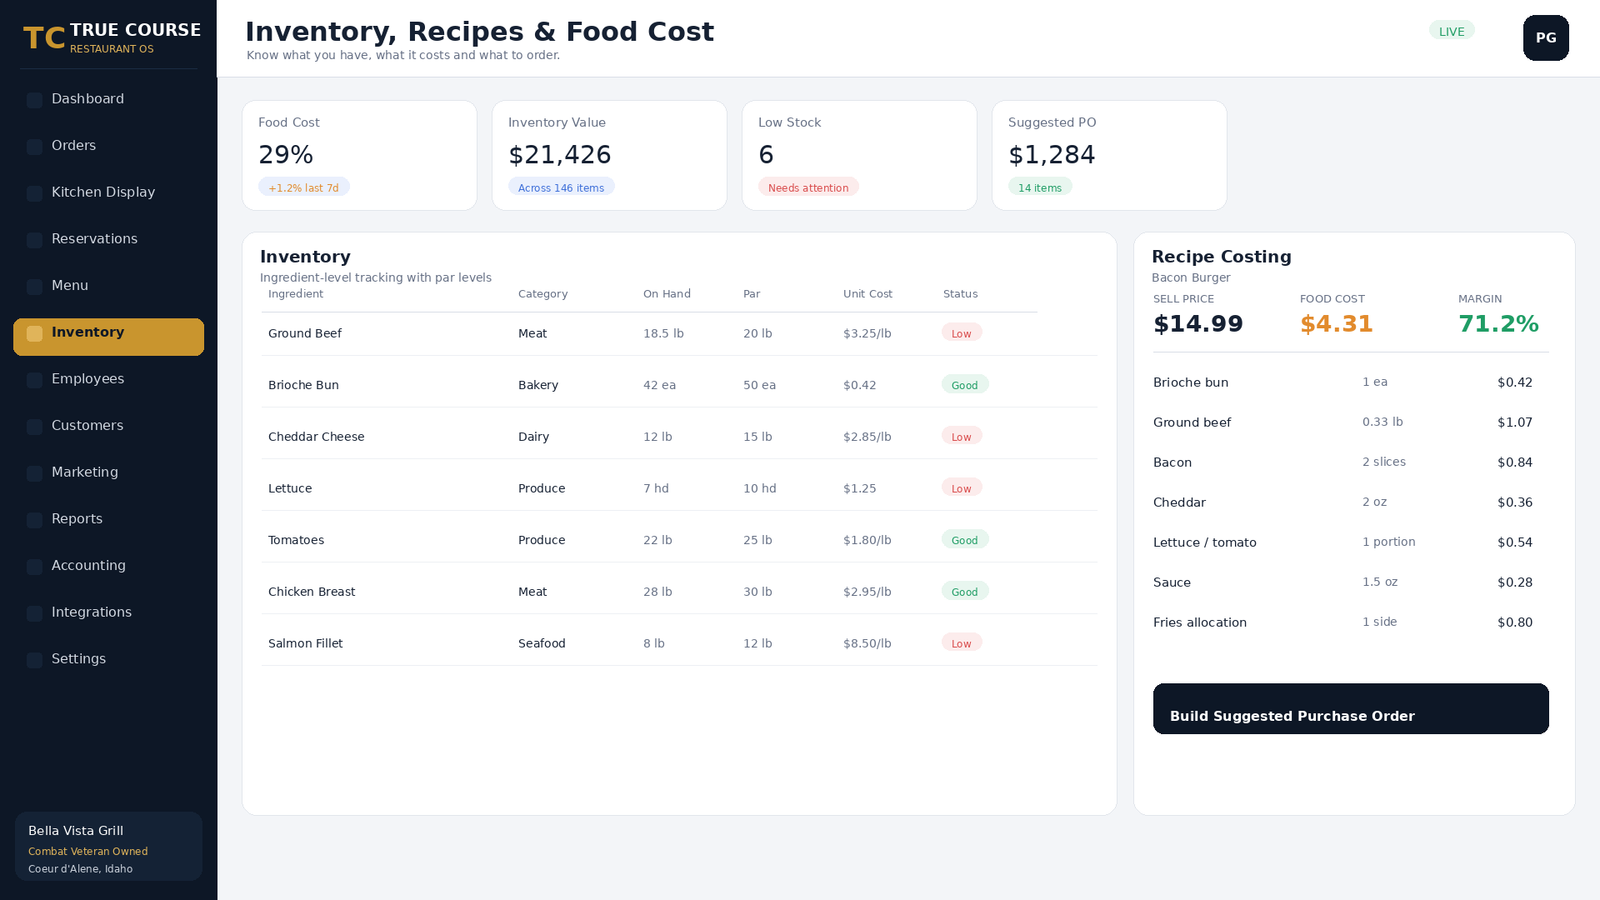Open the PG profile avatar
The height and width of the screenshot is (900, 1600).
pos(1546,38)
